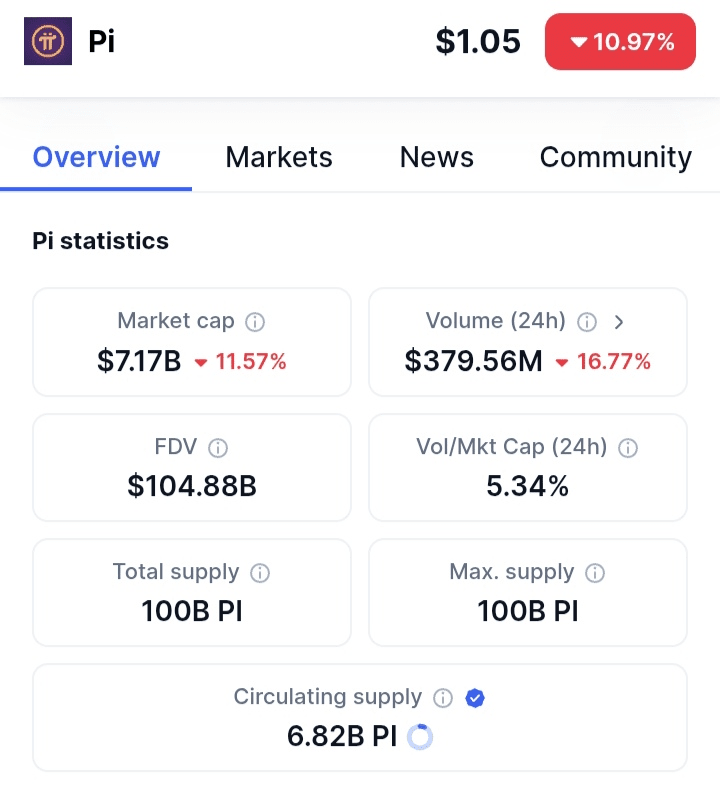Click the Max. supply info icon
The image size is (720, 788).
click(x=595, y=573)
